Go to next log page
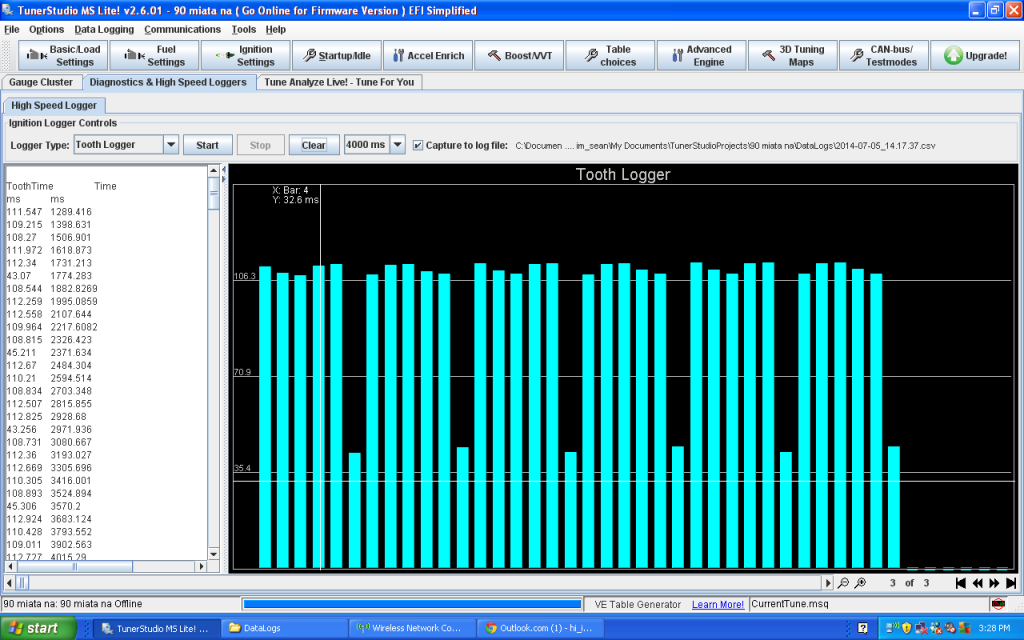This screenshot has width=1024, height=640. click(994, 583)
